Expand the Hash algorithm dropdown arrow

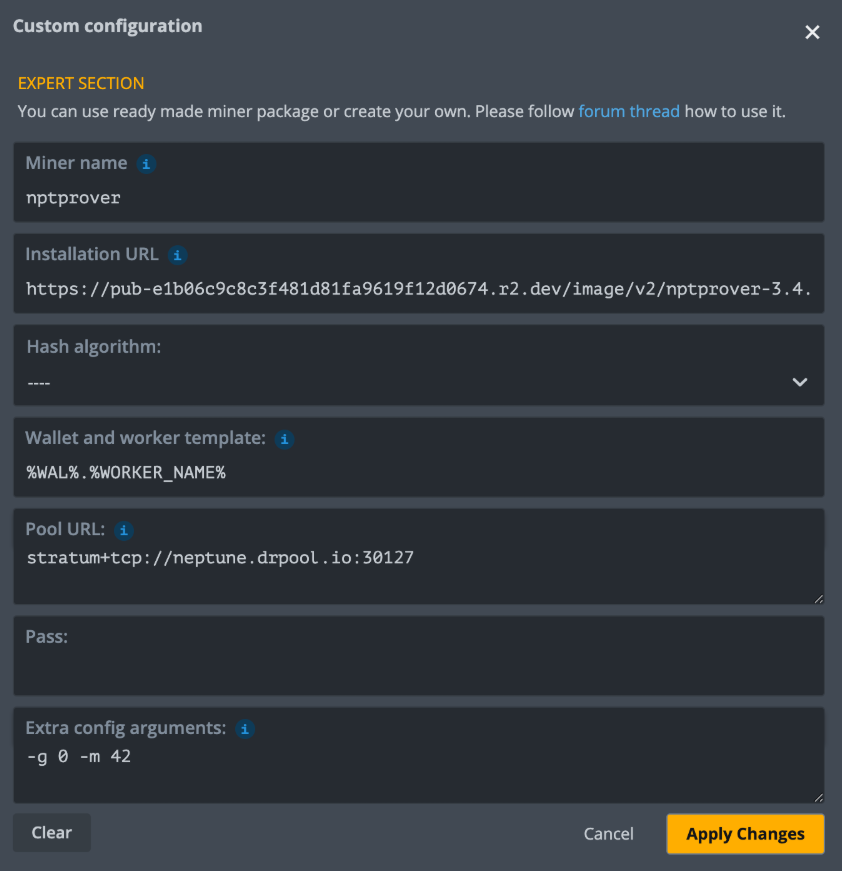[799, 382]
